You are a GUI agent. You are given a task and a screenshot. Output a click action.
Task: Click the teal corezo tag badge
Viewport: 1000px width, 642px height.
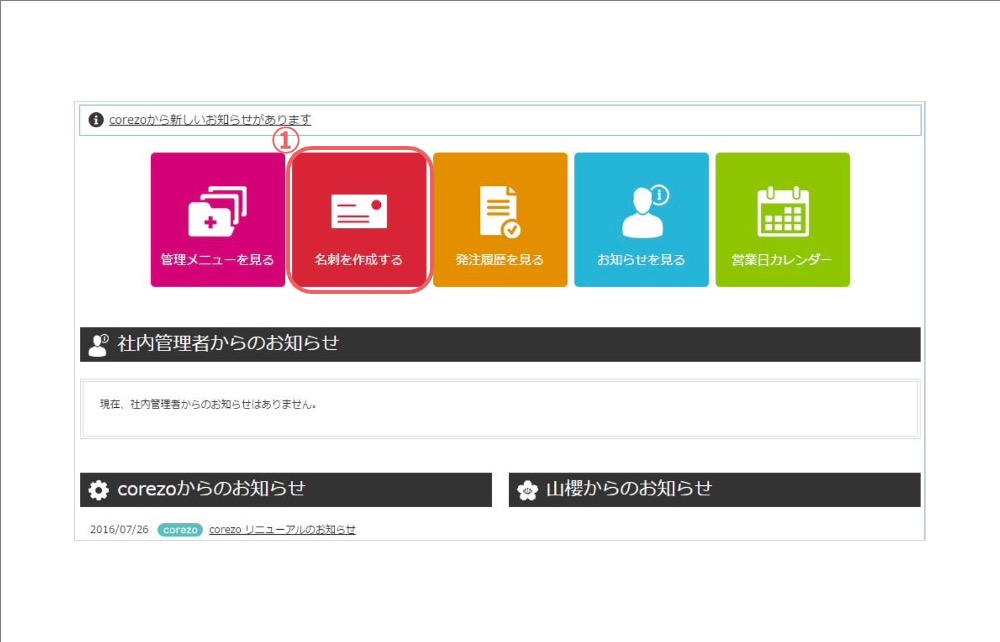pos(180,530)
